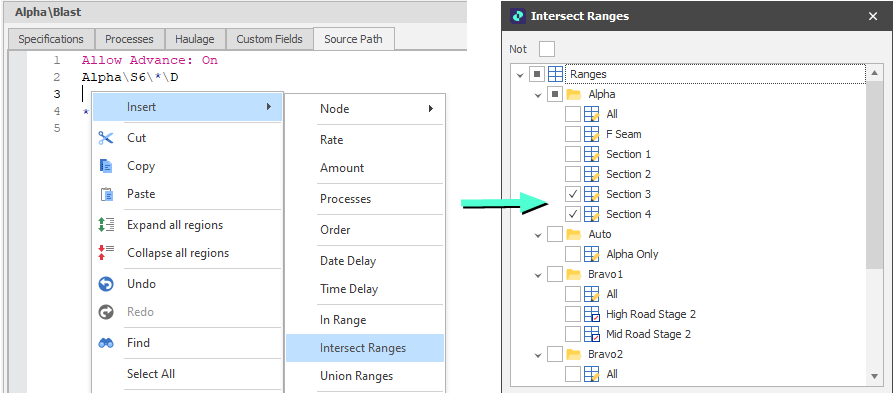Choose Rate from the Insert submenu
Viewport: 896px width, 393px height.
(x=365, y=140)
